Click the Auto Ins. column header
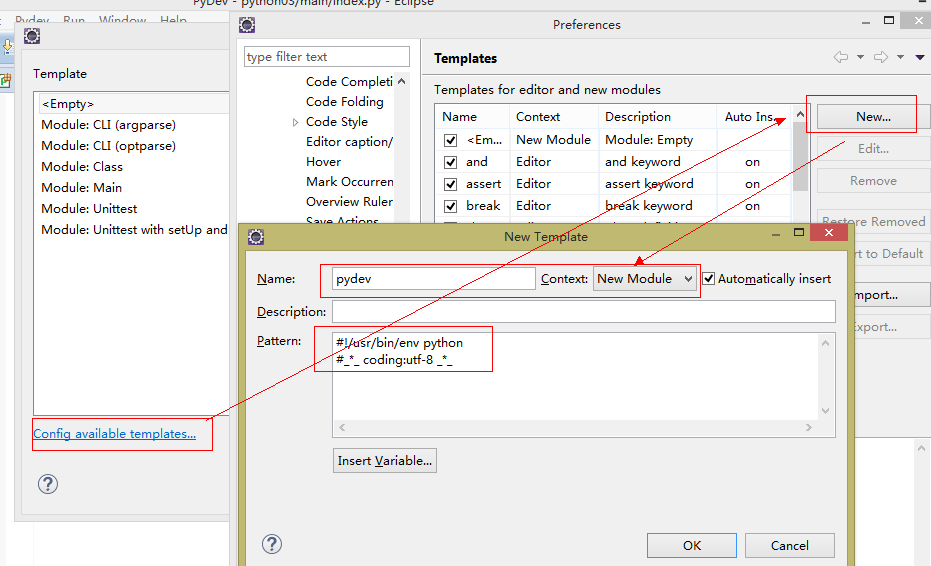Image resolution: width=931 pixels, height=566 pixels. coord(753,117)
